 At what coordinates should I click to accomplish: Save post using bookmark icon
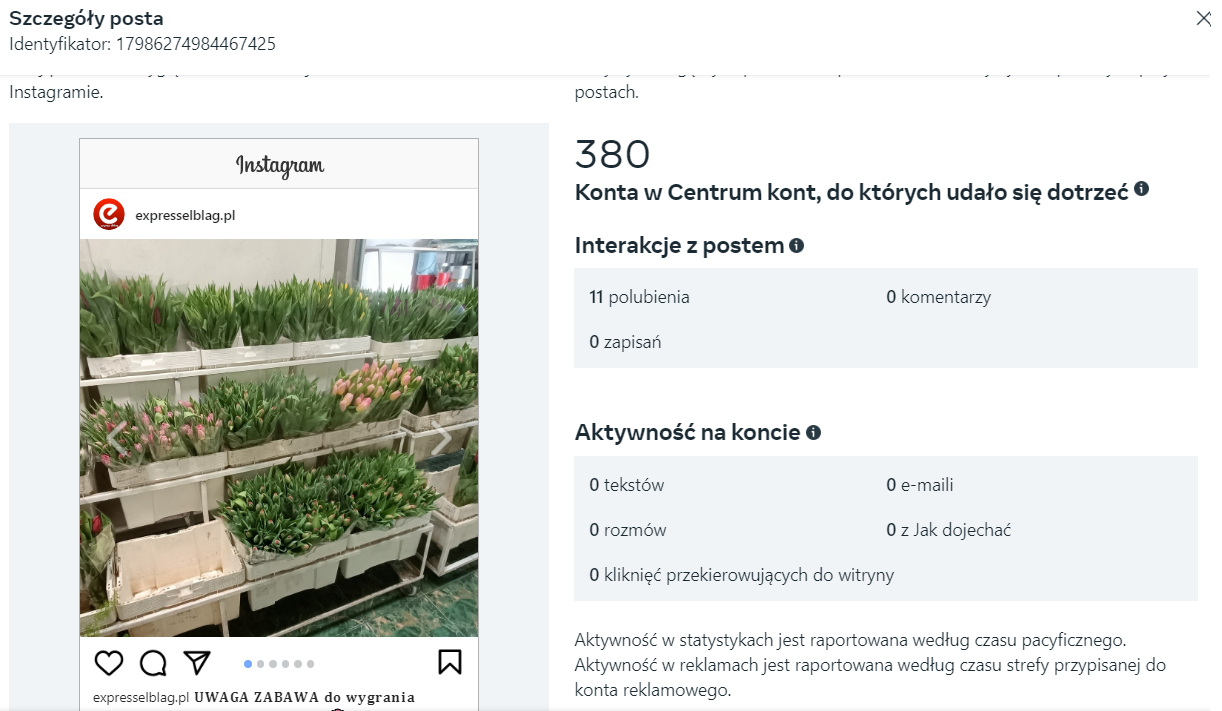point(449,662)
